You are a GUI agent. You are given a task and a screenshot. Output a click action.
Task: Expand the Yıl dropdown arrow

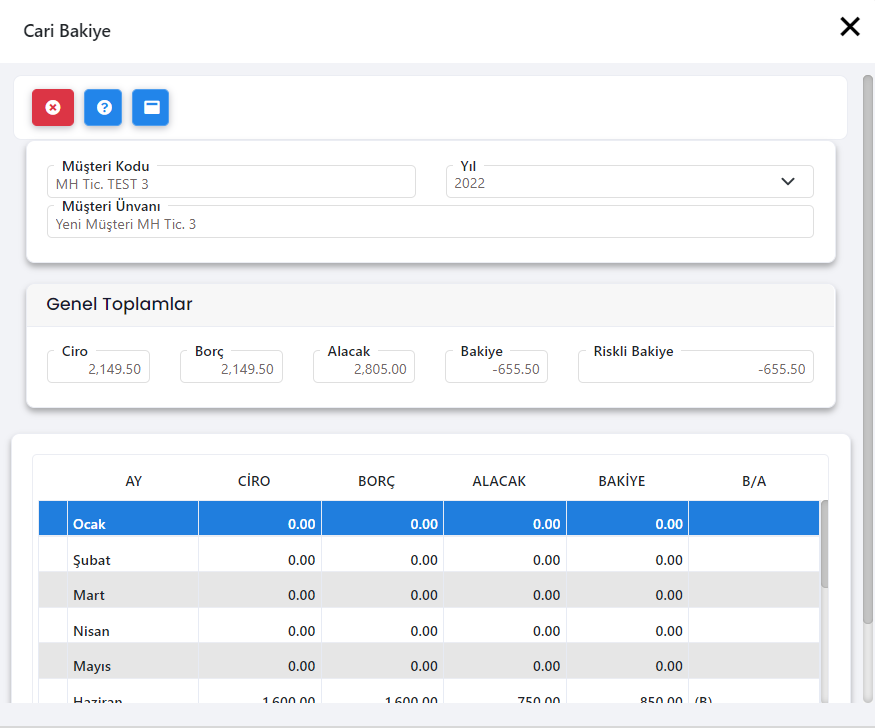[x=787, y=182]
